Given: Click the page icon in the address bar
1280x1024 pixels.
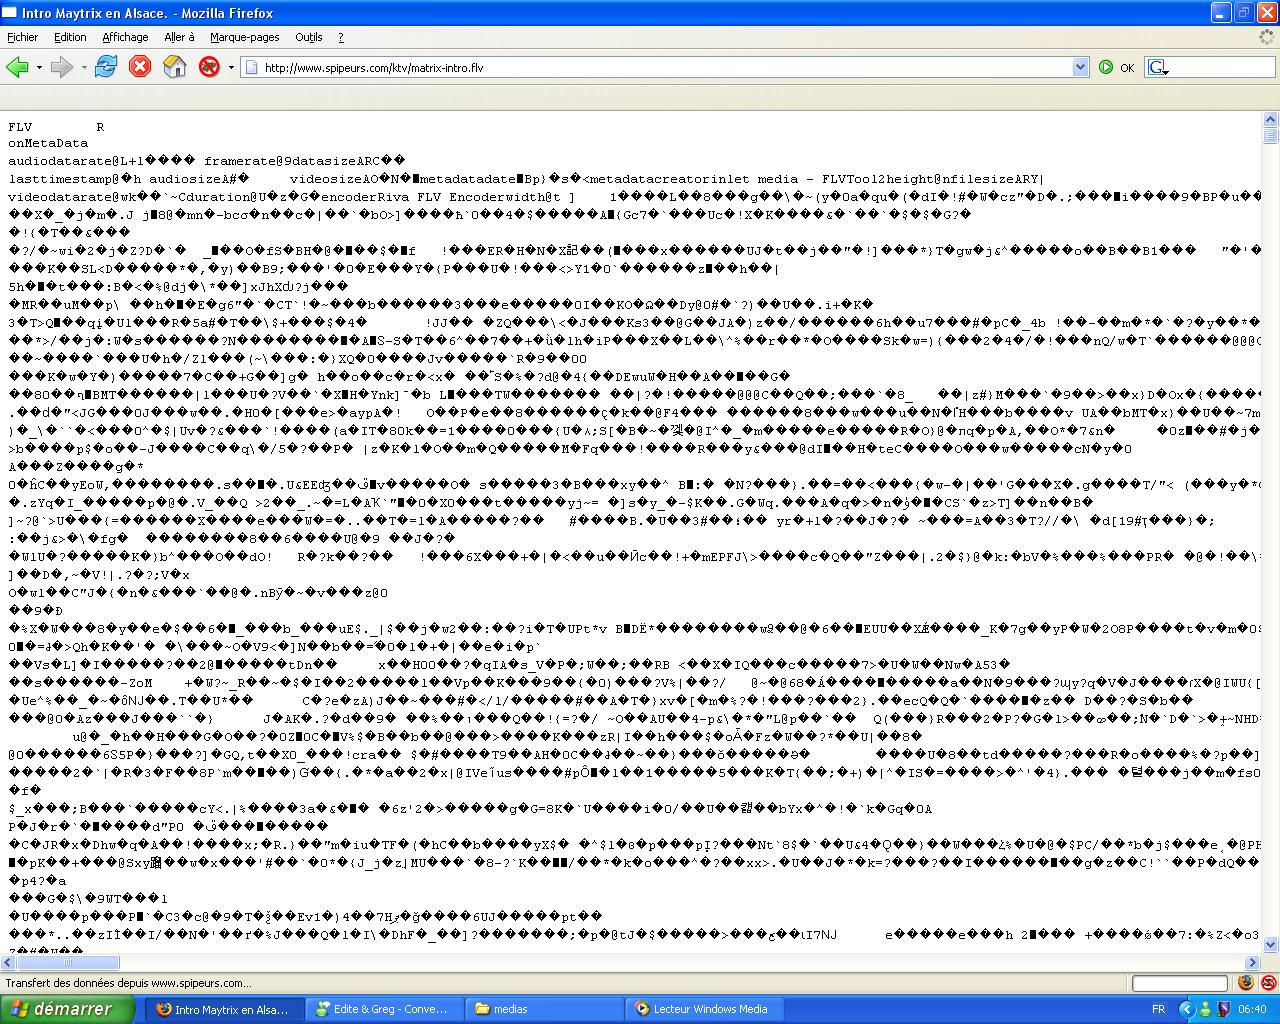Looking at the screenshot, I should point(251,67).
